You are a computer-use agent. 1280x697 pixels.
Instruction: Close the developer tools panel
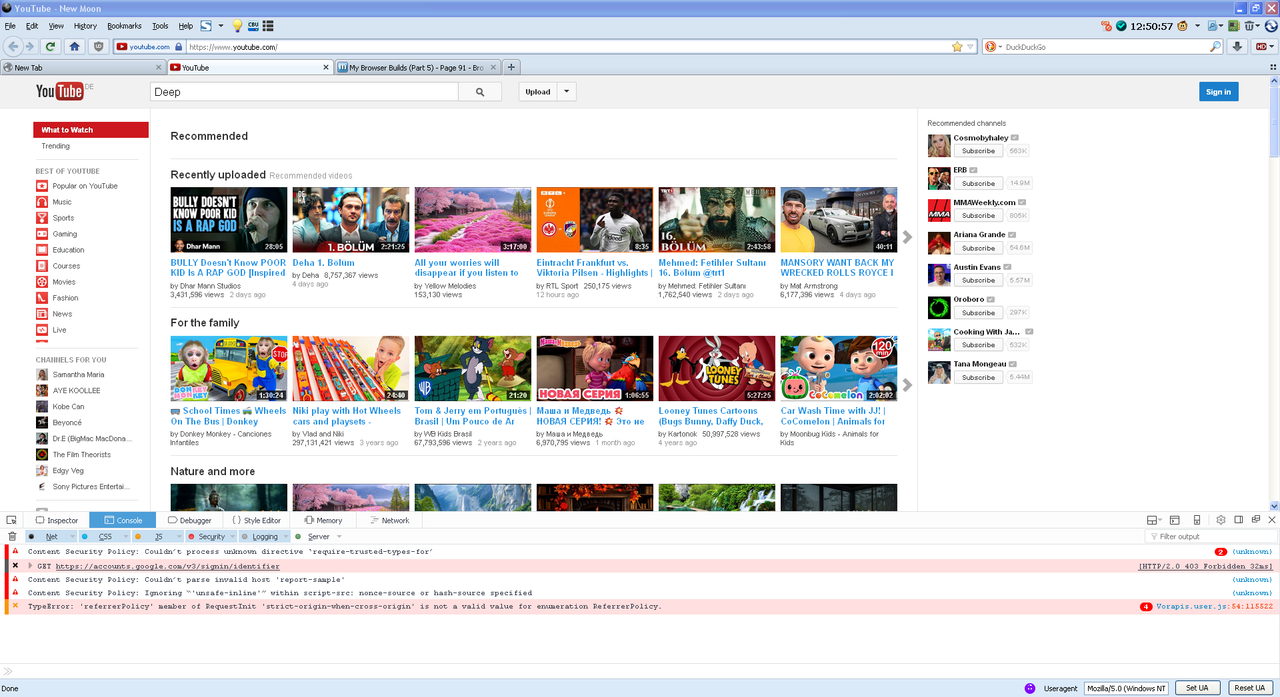(x=1272, y=520)
